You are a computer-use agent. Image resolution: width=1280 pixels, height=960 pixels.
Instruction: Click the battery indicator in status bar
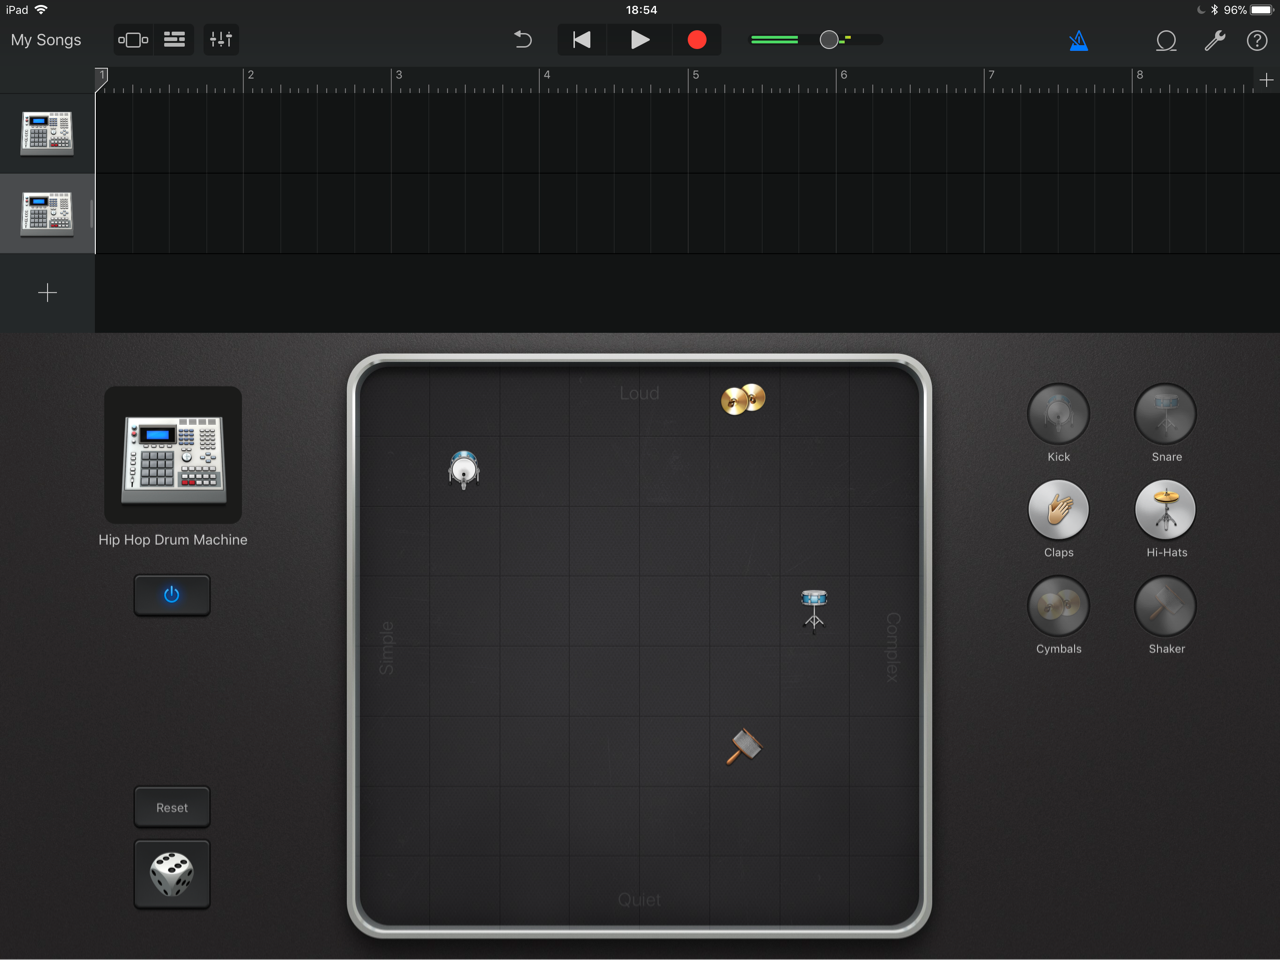[1262, 10]
